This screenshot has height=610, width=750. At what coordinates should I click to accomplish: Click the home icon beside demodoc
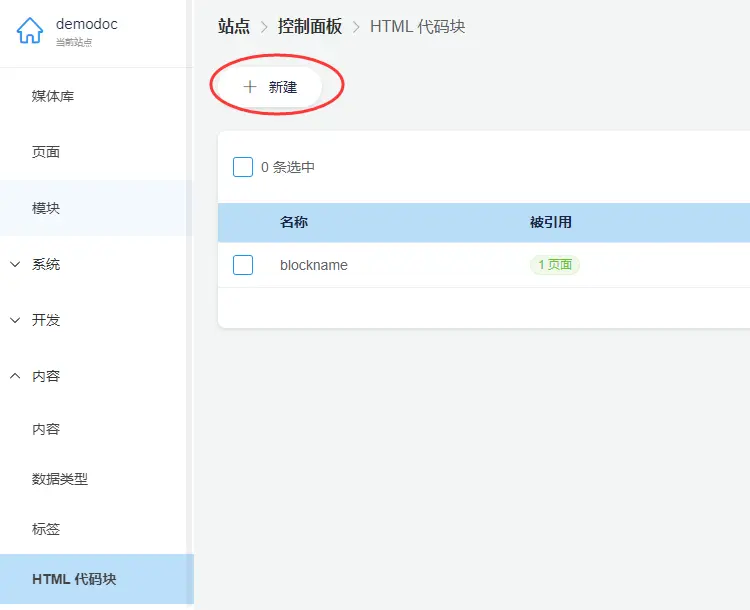[x=30, y=32]
